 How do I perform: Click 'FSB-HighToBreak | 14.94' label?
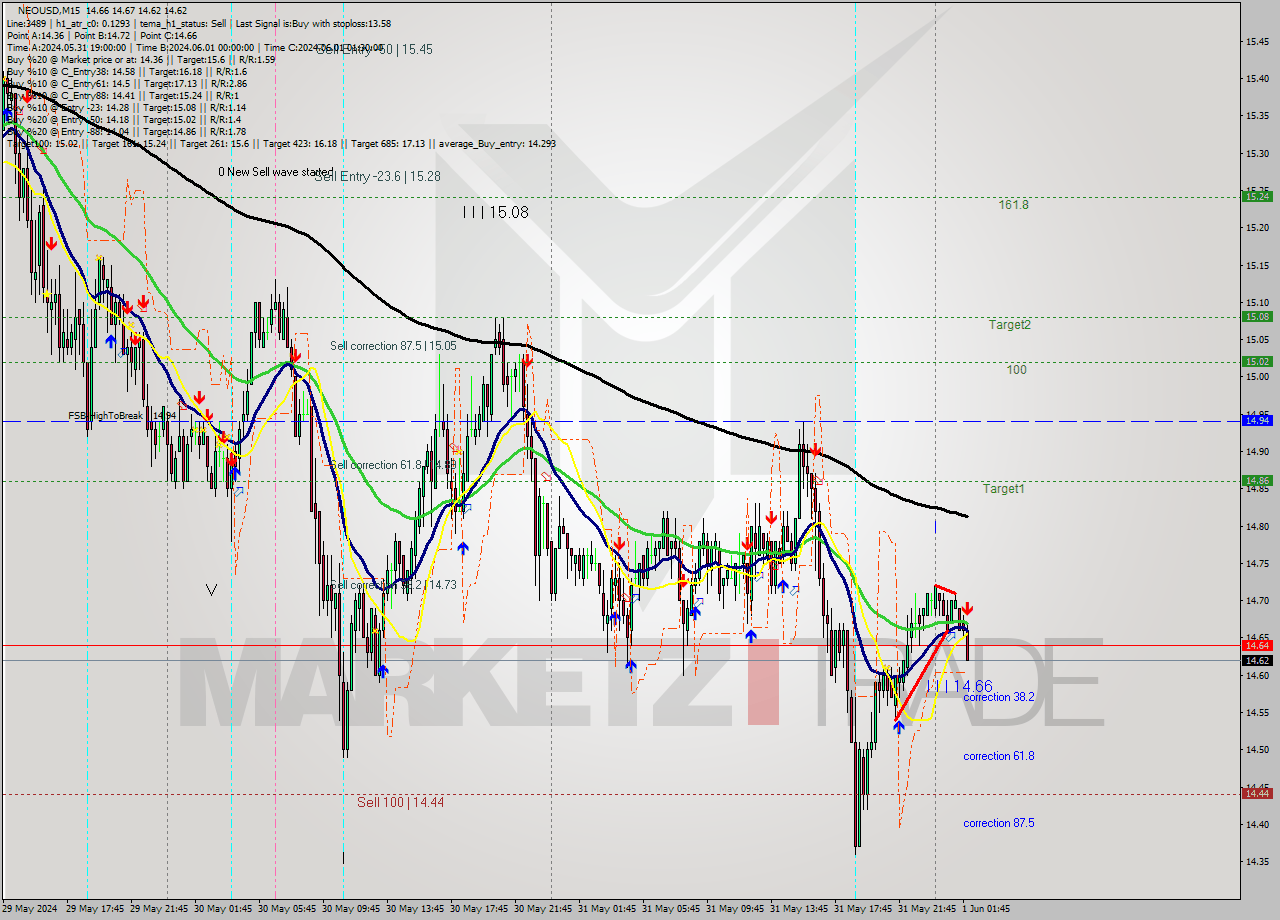(x=122, y=415)
